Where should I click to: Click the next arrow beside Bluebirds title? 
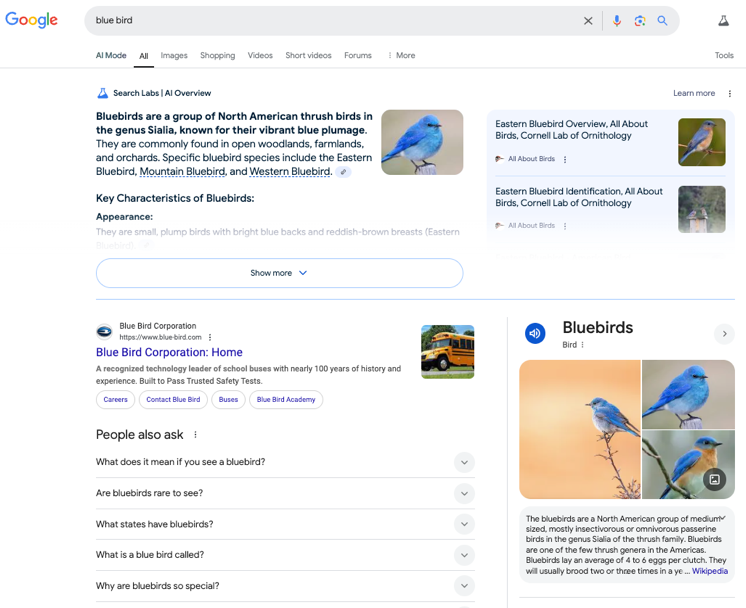click(724, 334)
